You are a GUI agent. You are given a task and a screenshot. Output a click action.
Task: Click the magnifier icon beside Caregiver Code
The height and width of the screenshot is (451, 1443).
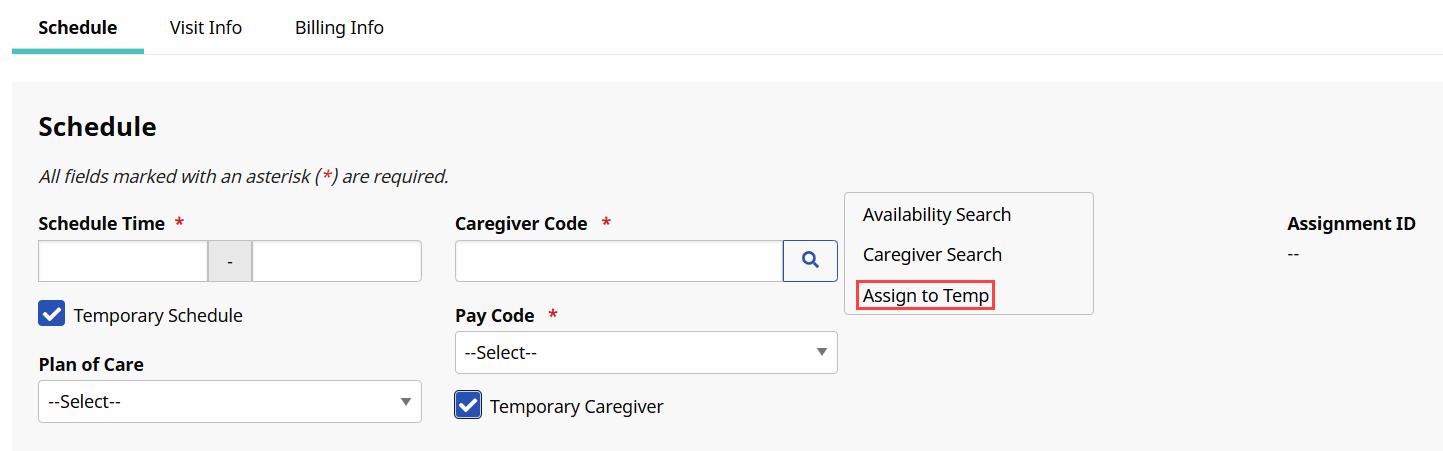[810, 261]
